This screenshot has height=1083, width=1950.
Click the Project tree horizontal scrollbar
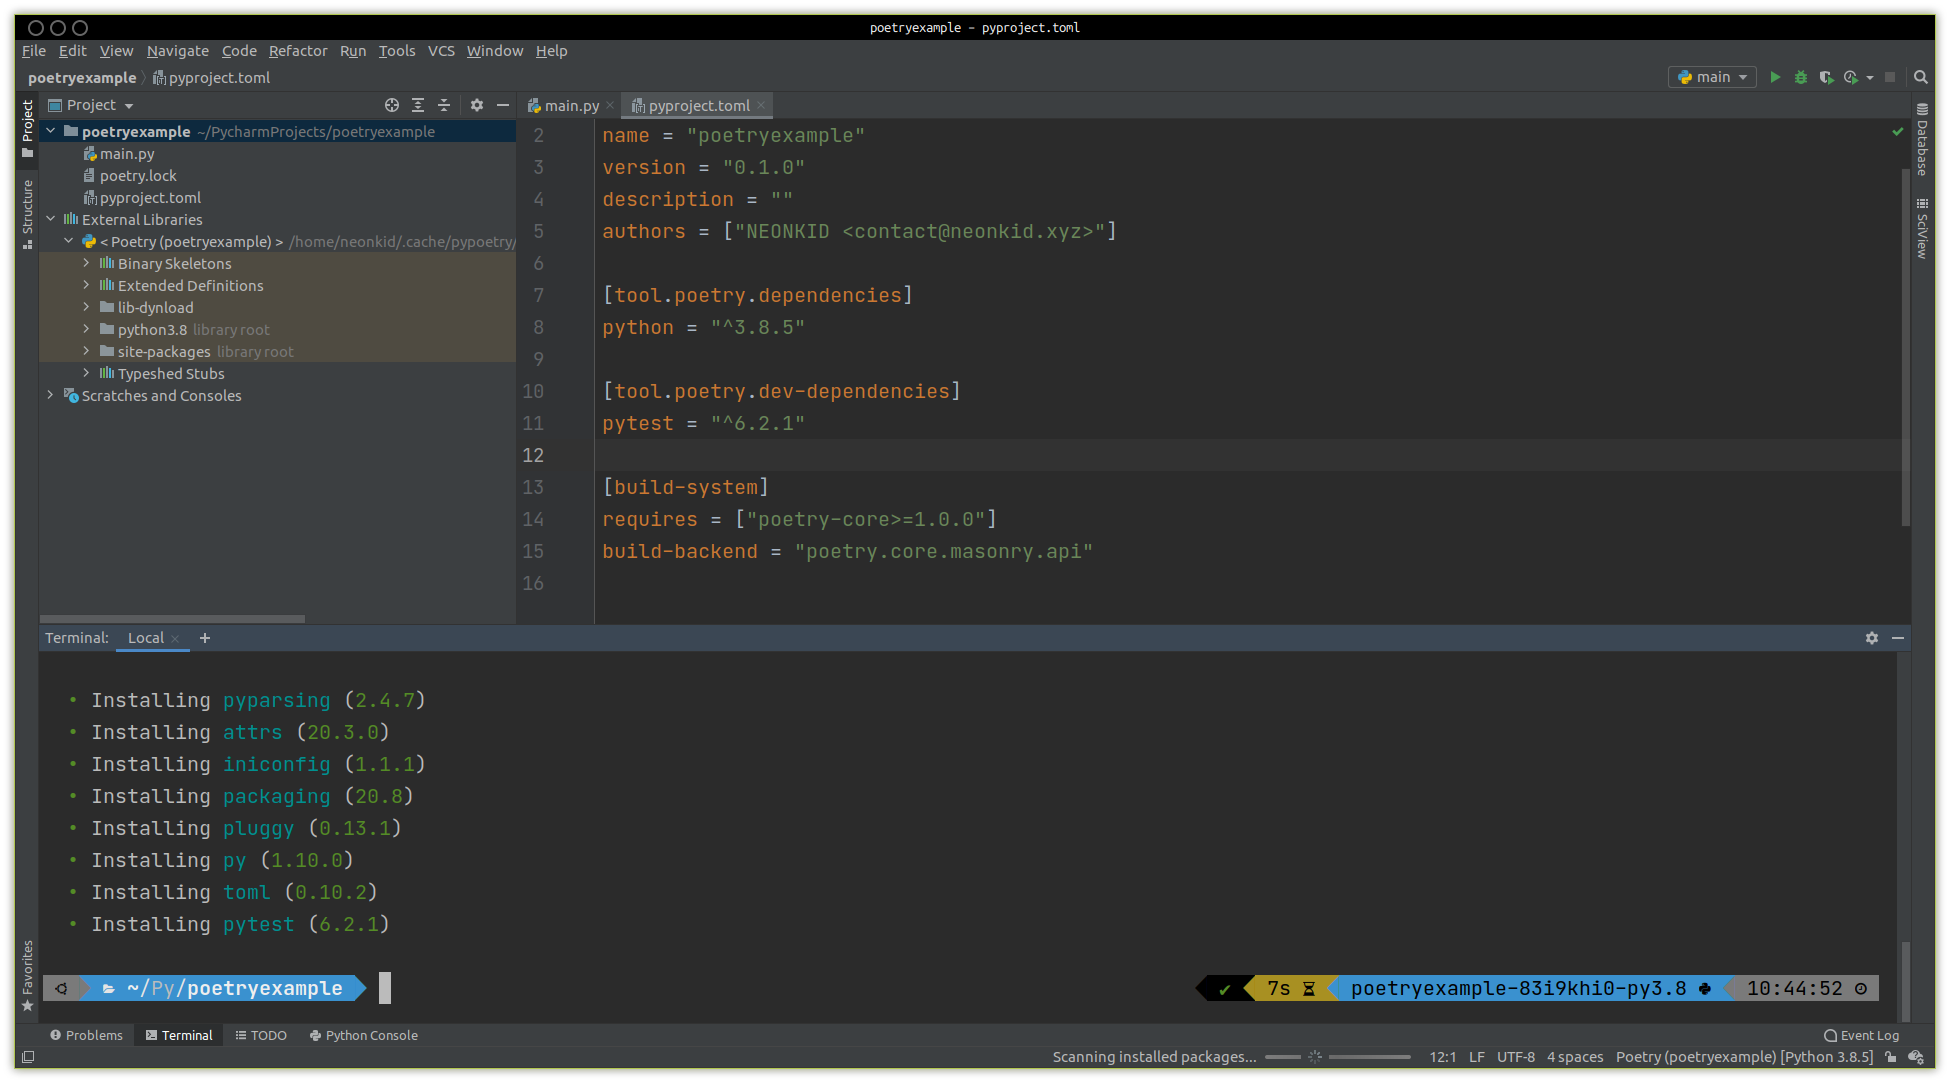[x=172, y=619]
